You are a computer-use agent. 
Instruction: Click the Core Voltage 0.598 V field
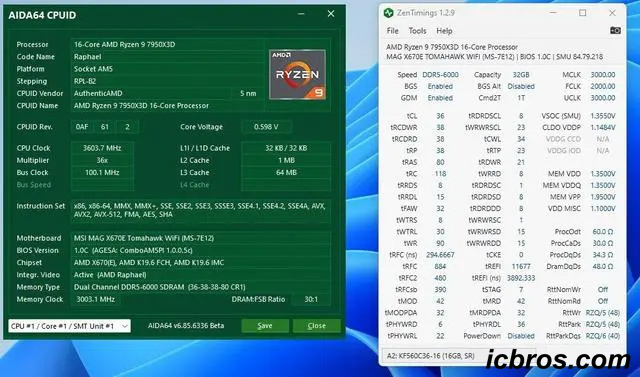coord(266,127)
